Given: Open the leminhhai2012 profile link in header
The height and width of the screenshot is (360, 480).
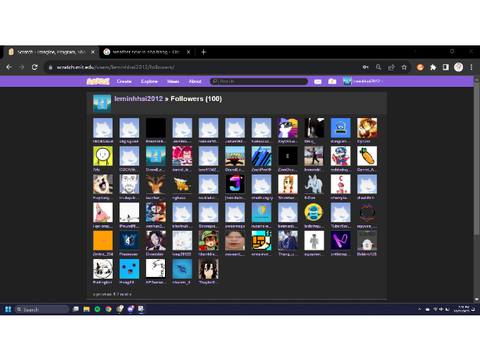Looking at the screenshot, I should point(138,99).
